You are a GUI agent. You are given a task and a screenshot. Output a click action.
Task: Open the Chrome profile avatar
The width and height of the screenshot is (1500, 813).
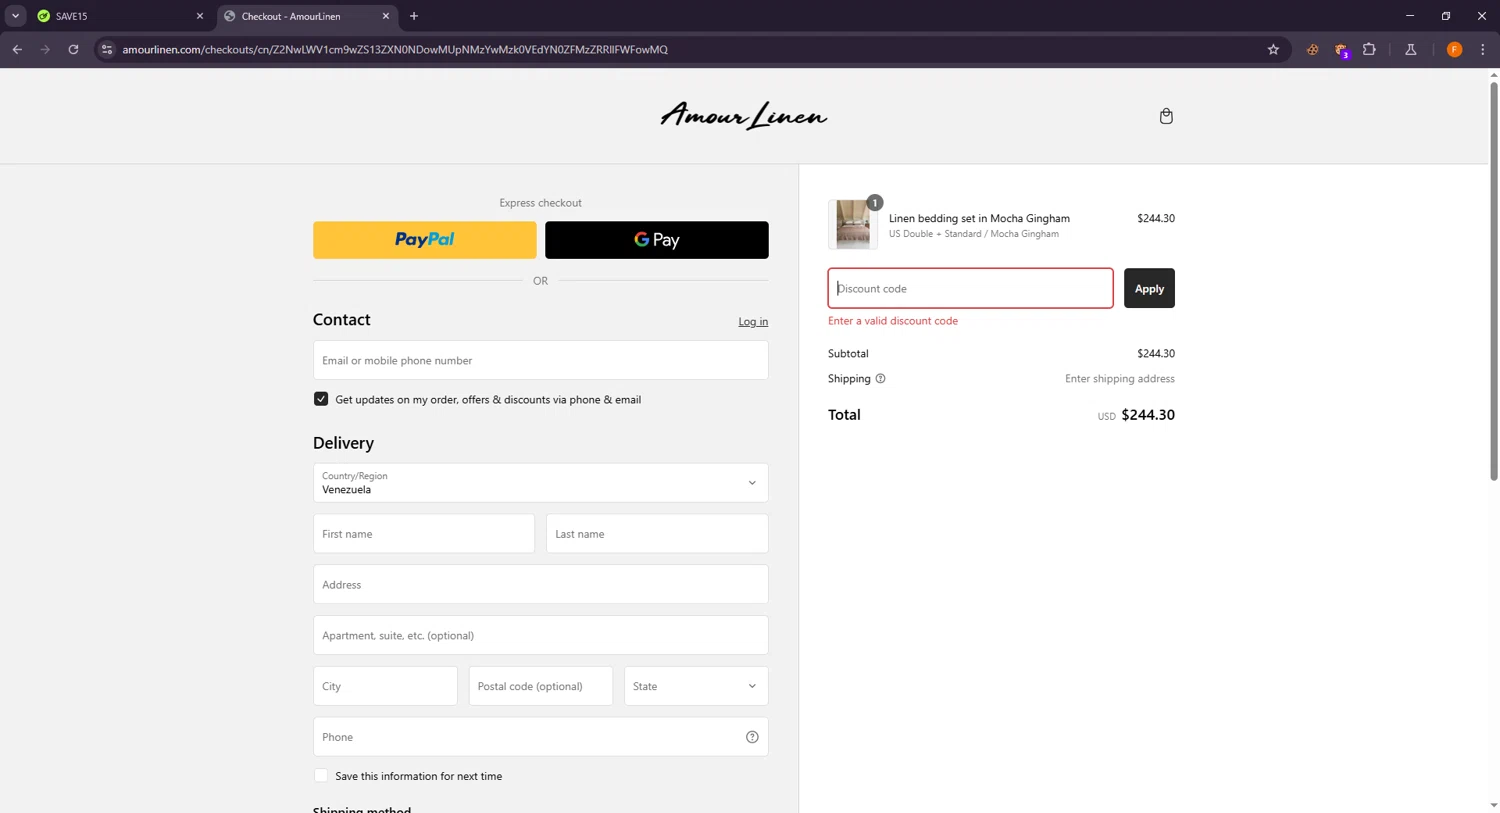click(x=1454, y=49)
